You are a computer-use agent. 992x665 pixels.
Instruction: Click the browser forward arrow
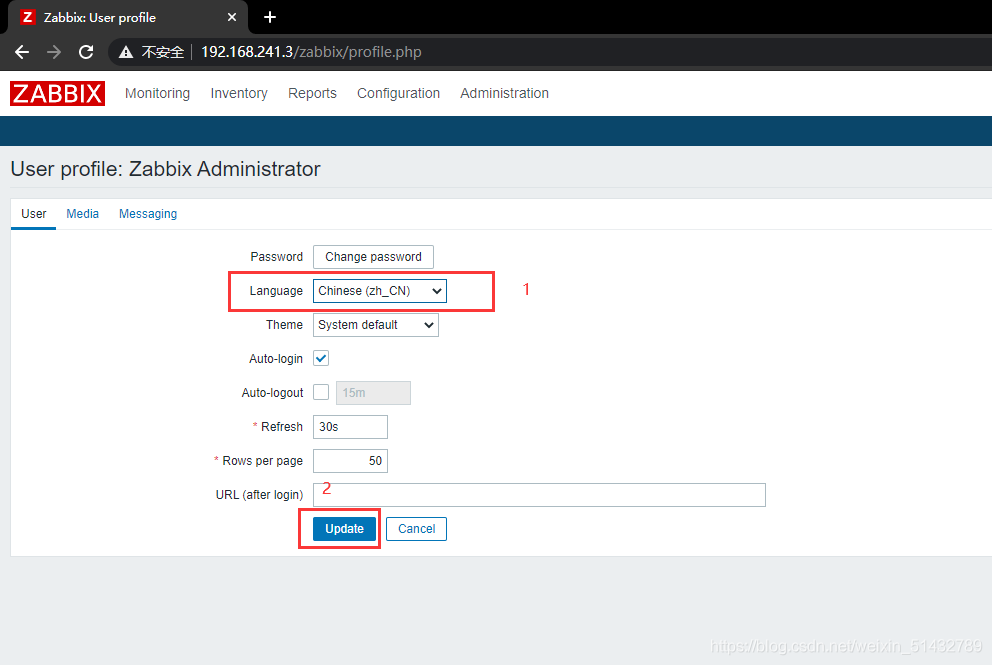point(54,52)
